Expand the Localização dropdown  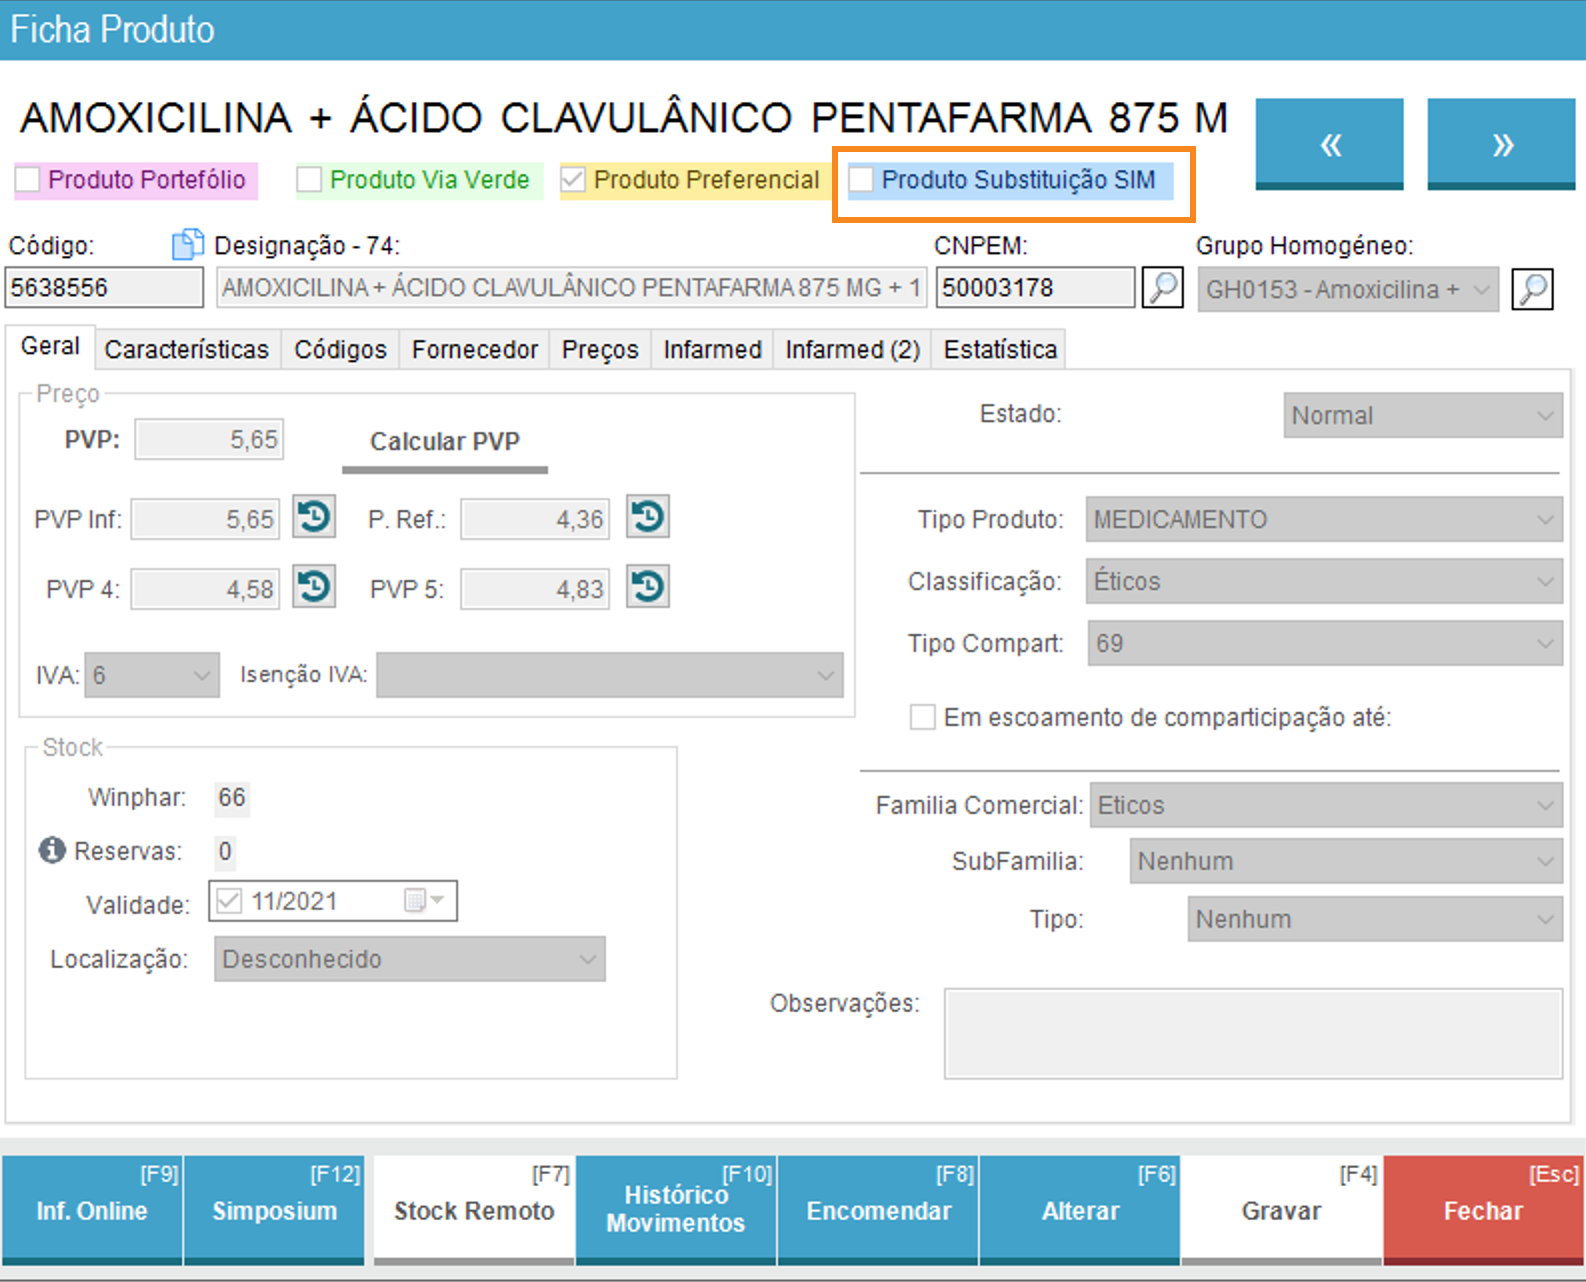(409, 959)
